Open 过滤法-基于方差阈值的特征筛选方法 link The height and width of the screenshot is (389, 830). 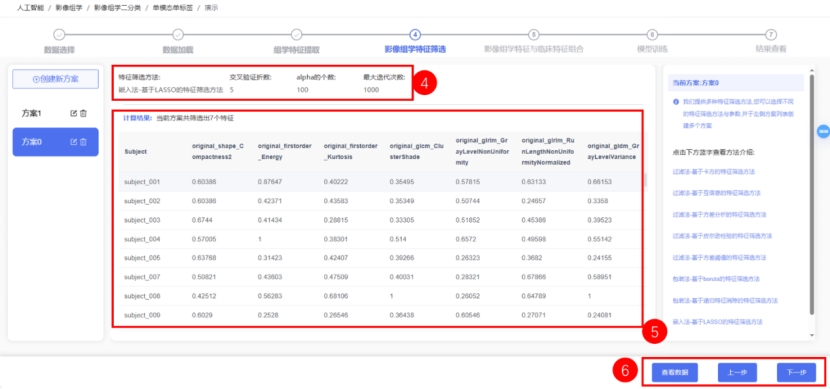click(x=719, y=257)
